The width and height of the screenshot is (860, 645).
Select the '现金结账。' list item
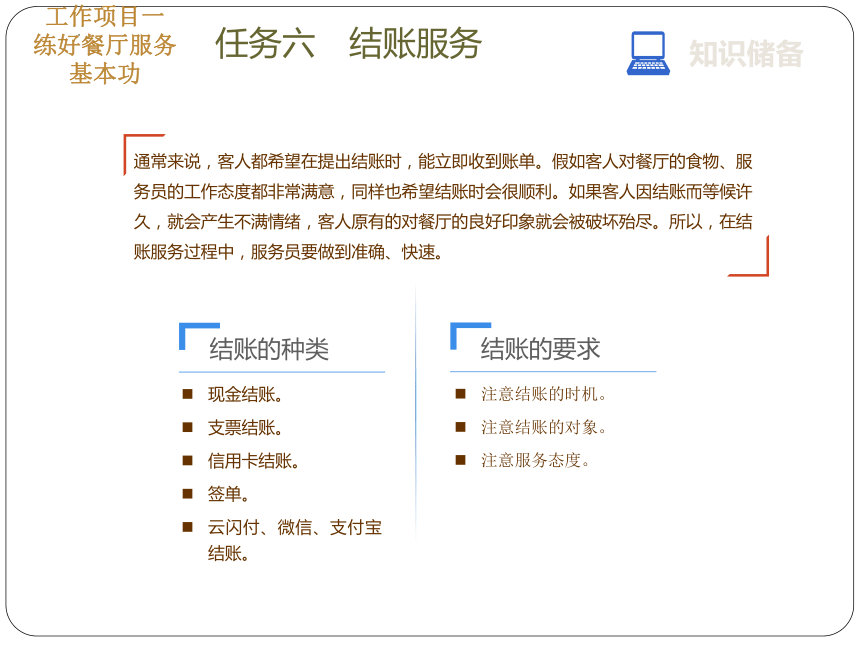click(x=245, y=394)
